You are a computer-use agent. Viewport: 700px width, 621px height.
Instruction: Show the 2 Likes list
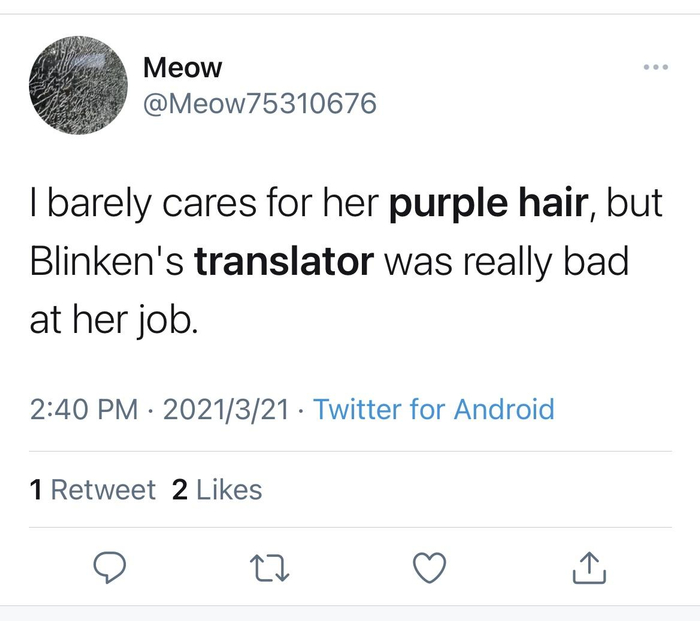217,490
